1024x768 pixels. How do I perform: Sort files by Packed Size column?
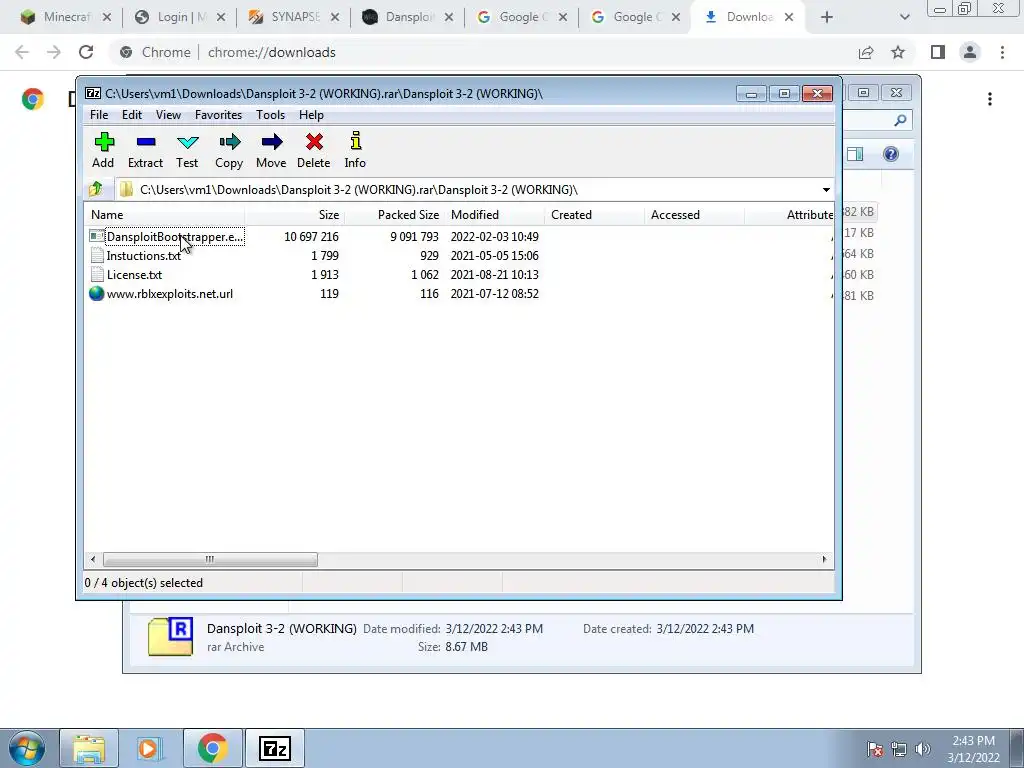[x=394, y=215]
